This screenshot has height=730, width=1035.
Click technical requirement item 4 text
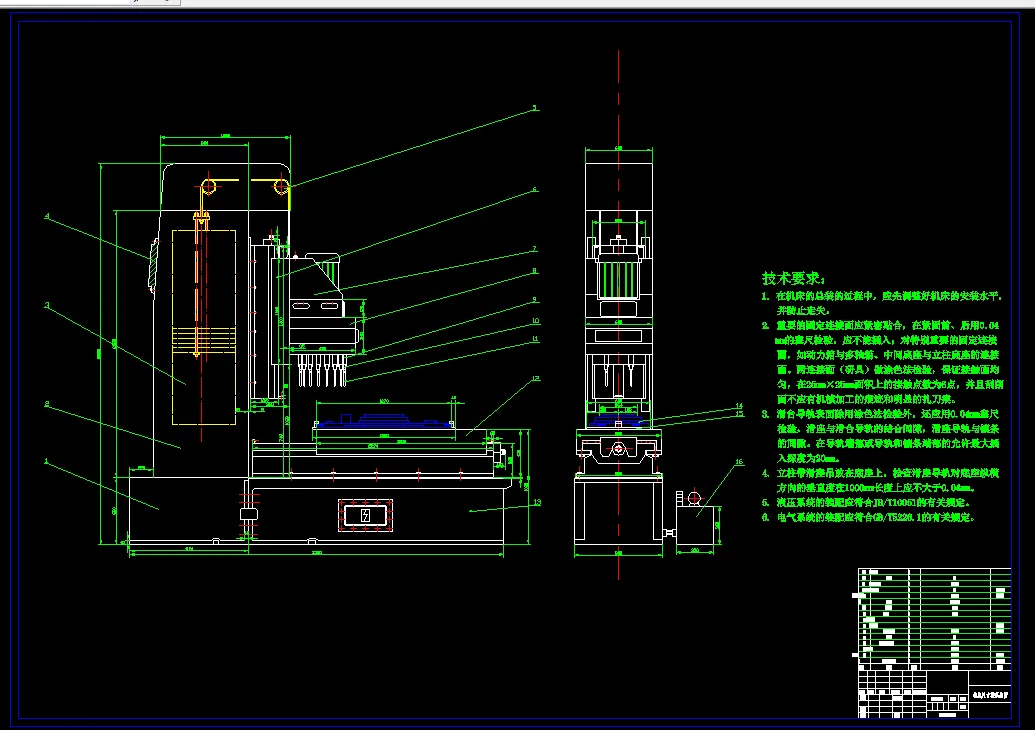point(881,481)
